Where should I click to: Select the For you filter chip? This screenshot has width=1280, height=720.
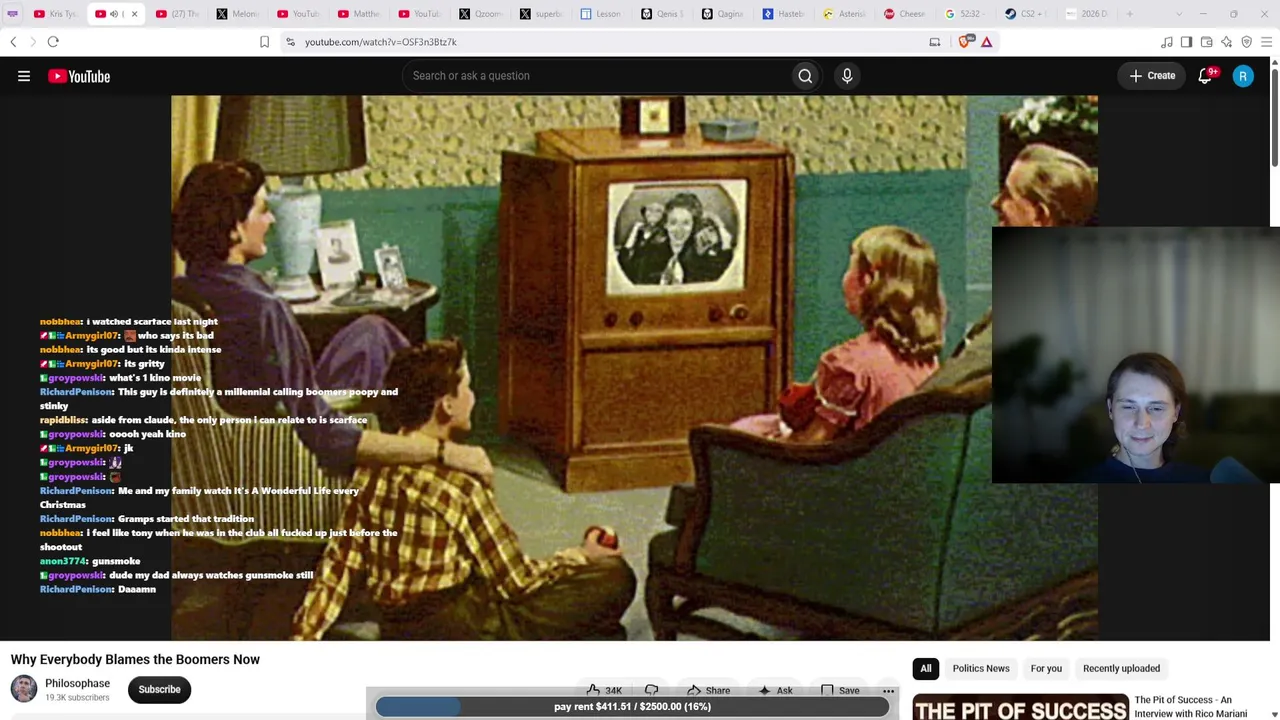coord(1046,668)
